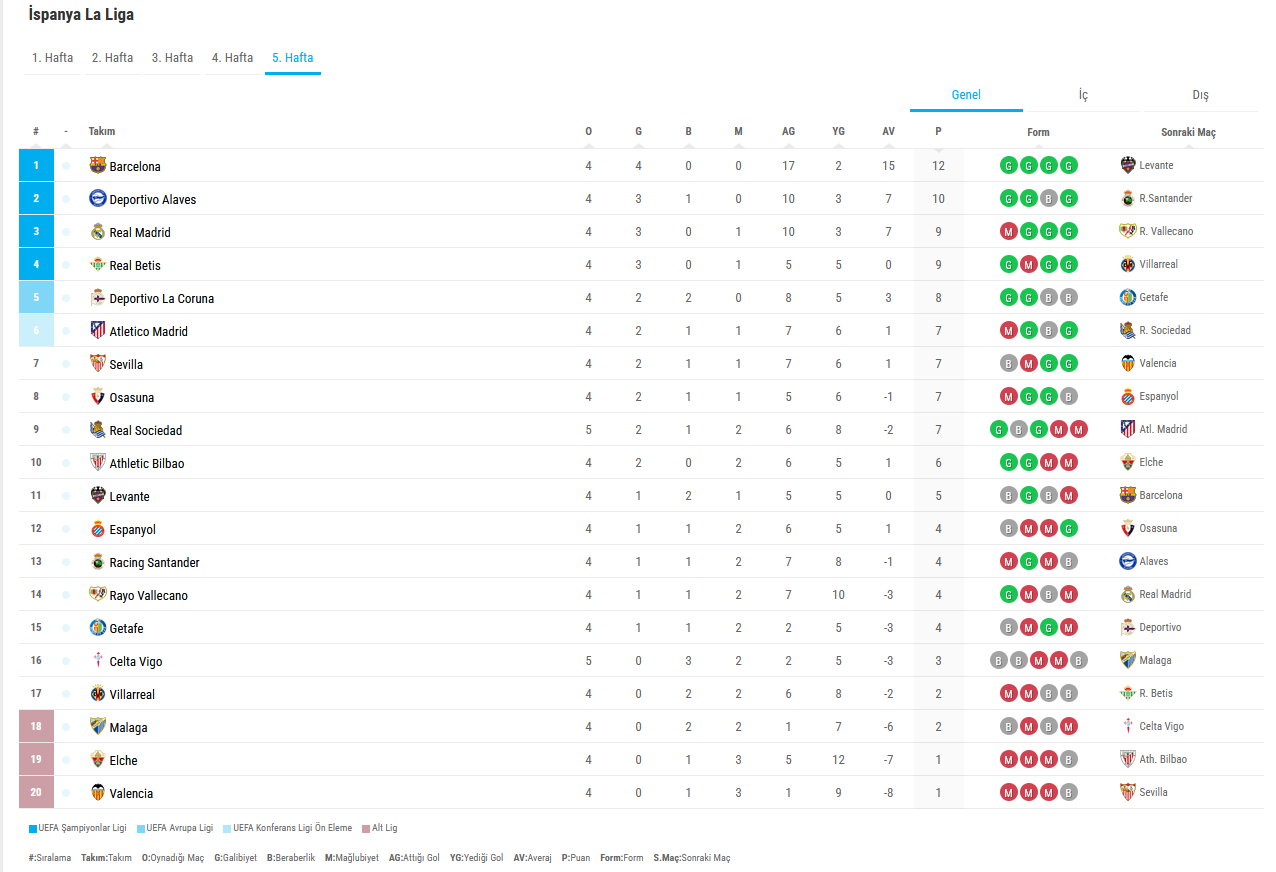Sort by Takım column header
1276x872 pixels.
(102, 131)
